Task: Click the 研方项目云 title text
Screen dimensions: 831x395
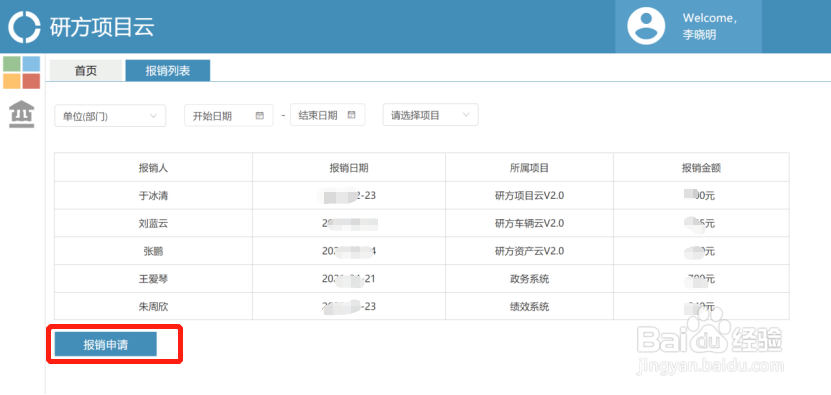Action: 102,27
